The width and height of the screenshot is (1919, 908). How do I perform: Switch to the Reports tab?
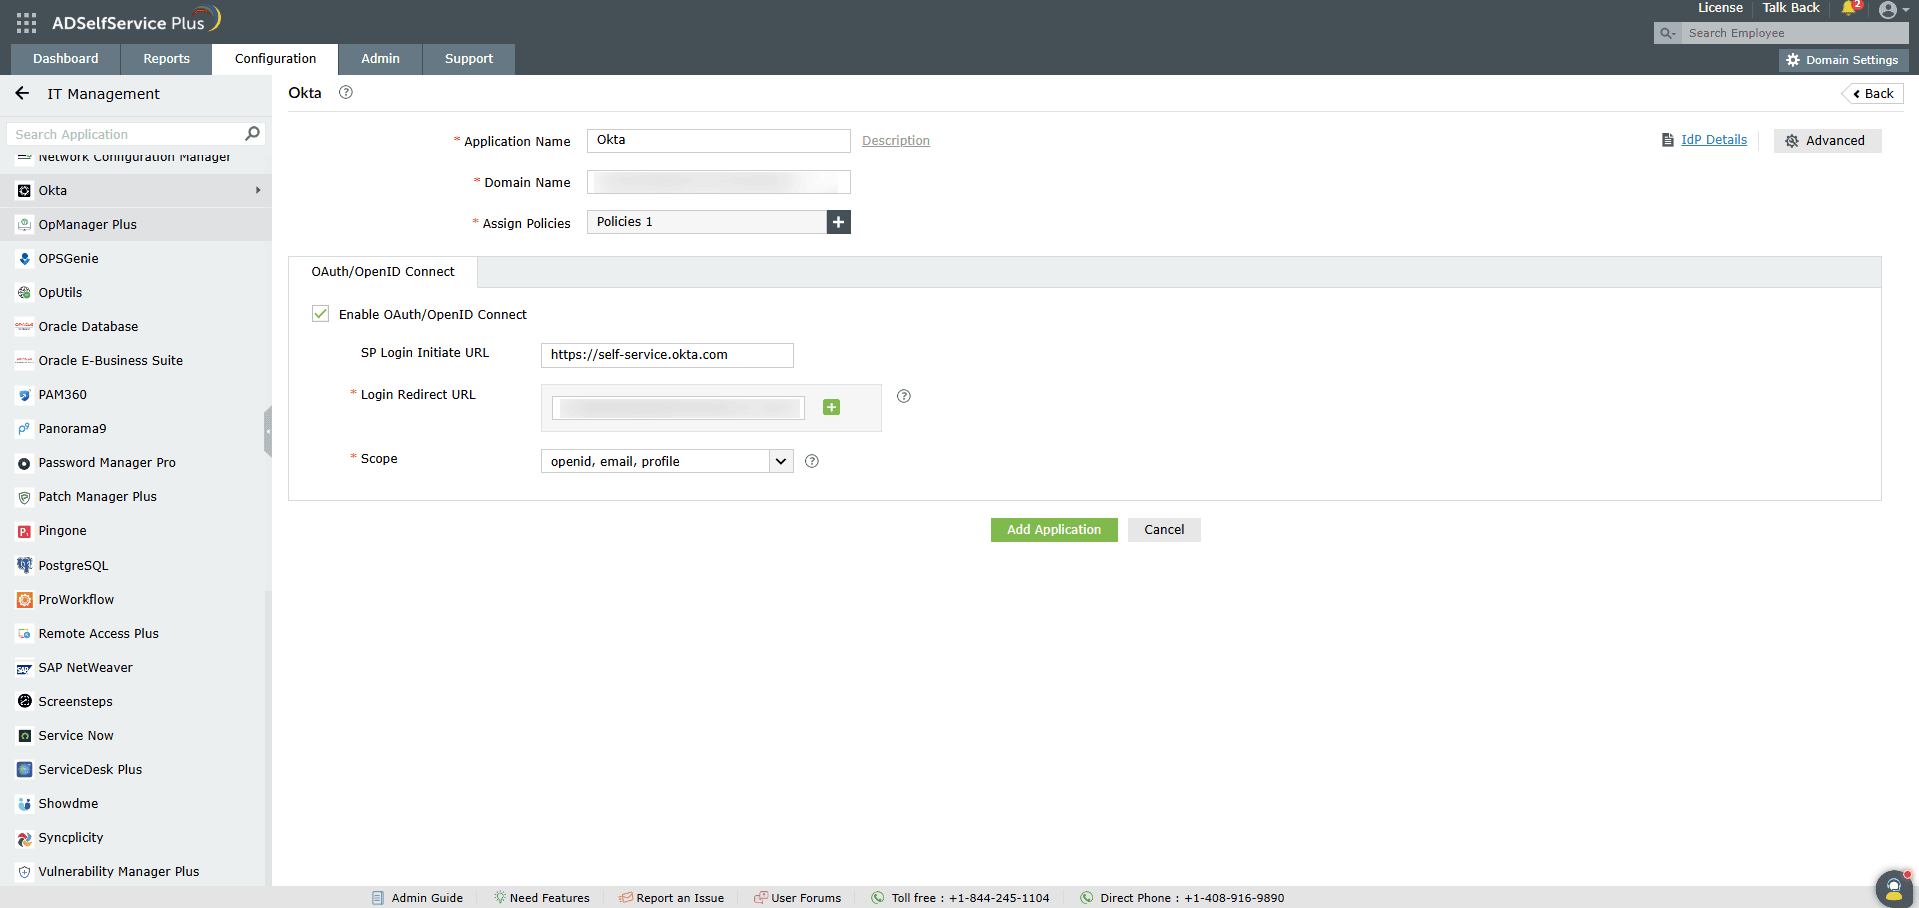[x=165, y=58]
